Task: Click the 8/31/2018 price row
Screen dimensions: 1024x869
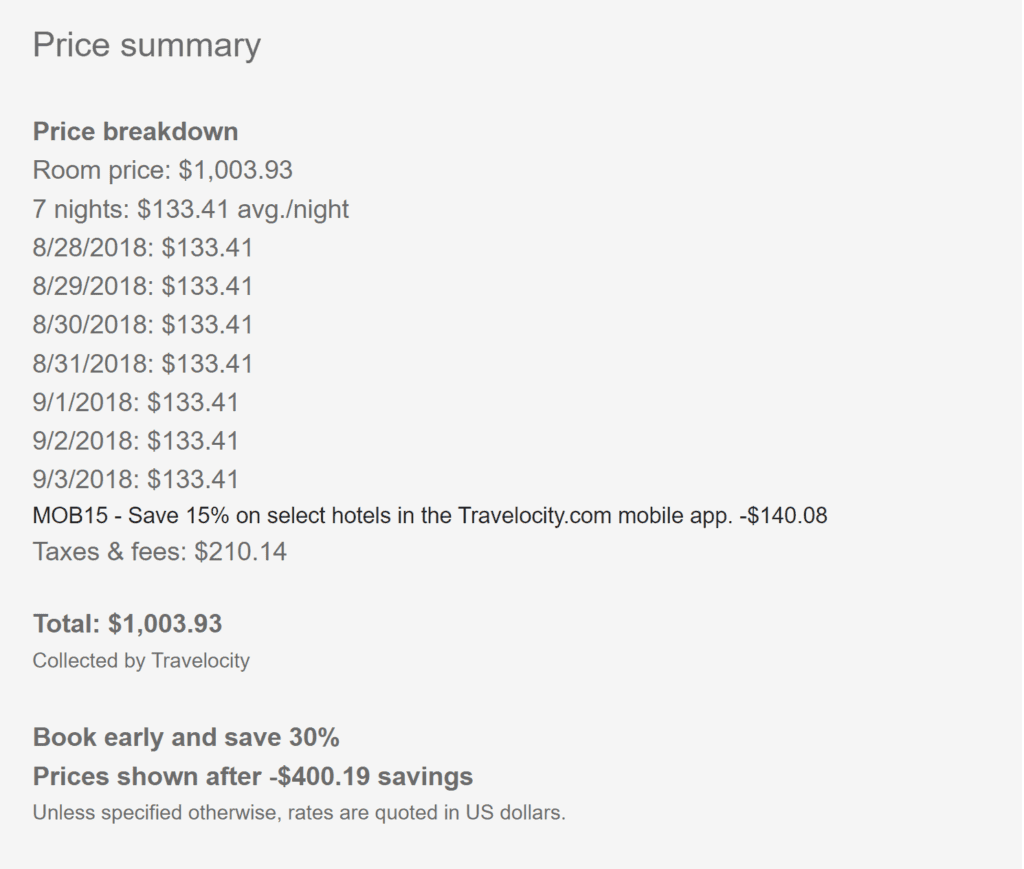Action: point(143,364)
